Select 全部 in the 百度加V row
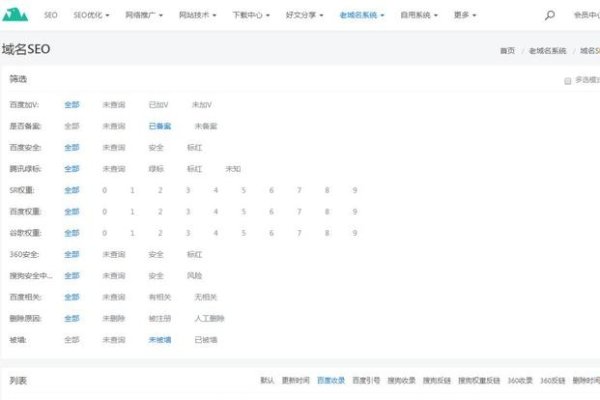The width and height of the screenshot is (600, 400). [72, 104]
